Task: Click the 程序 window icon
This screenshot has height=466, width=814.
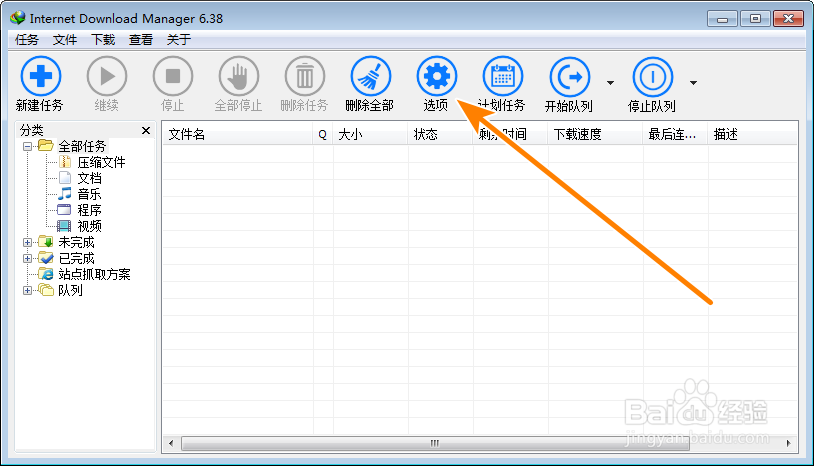Action: click(64, 210)
